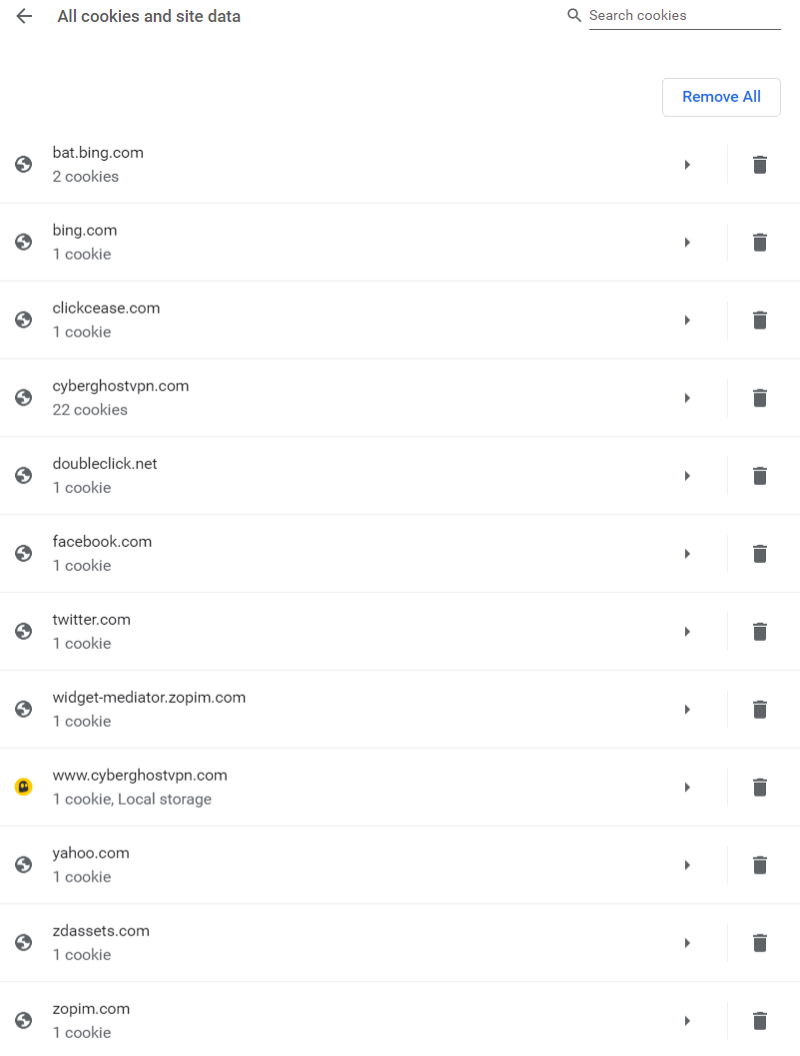Click the Remove All button
The image size is (800, 1056).
click(721, 97)
